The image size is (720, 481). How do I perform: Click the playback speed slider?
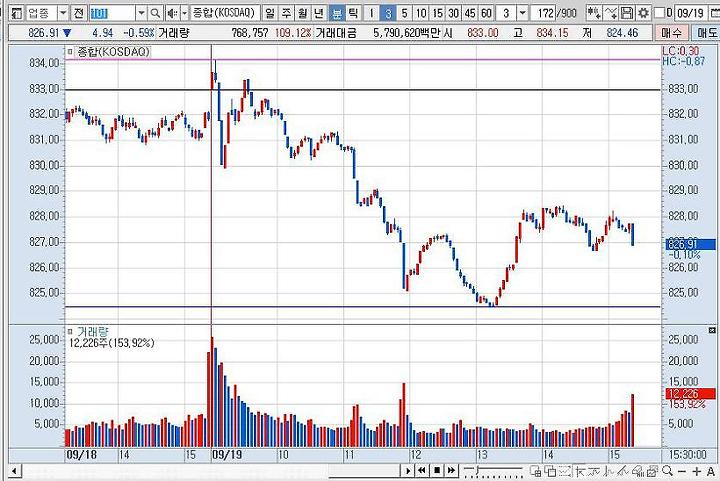493,471
